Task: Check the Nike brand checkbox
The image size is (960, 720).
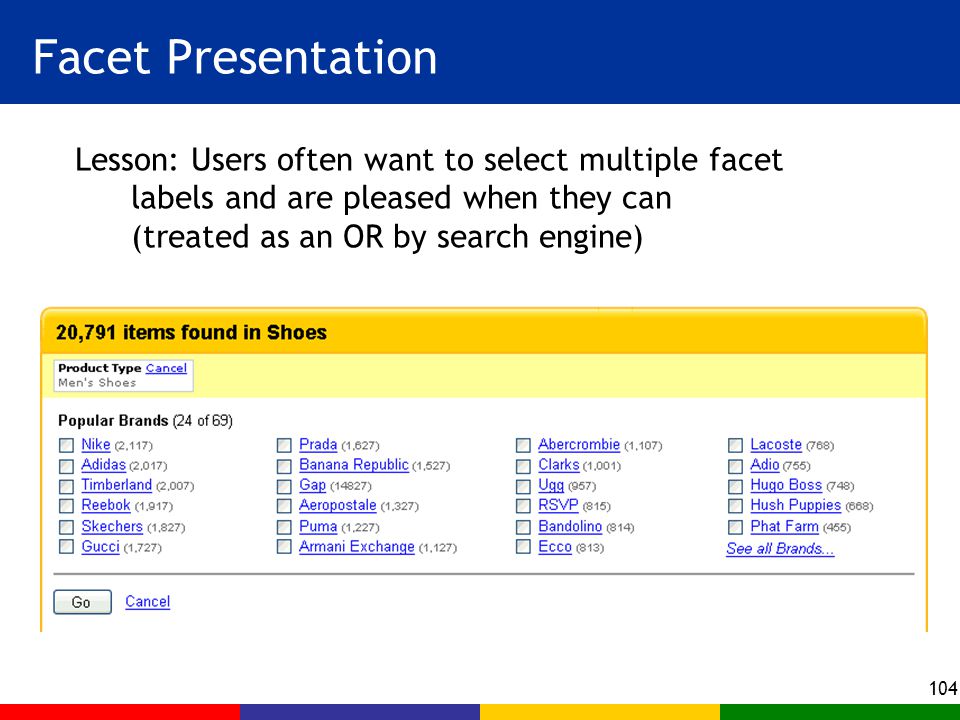Action: [x=66, y=445]
